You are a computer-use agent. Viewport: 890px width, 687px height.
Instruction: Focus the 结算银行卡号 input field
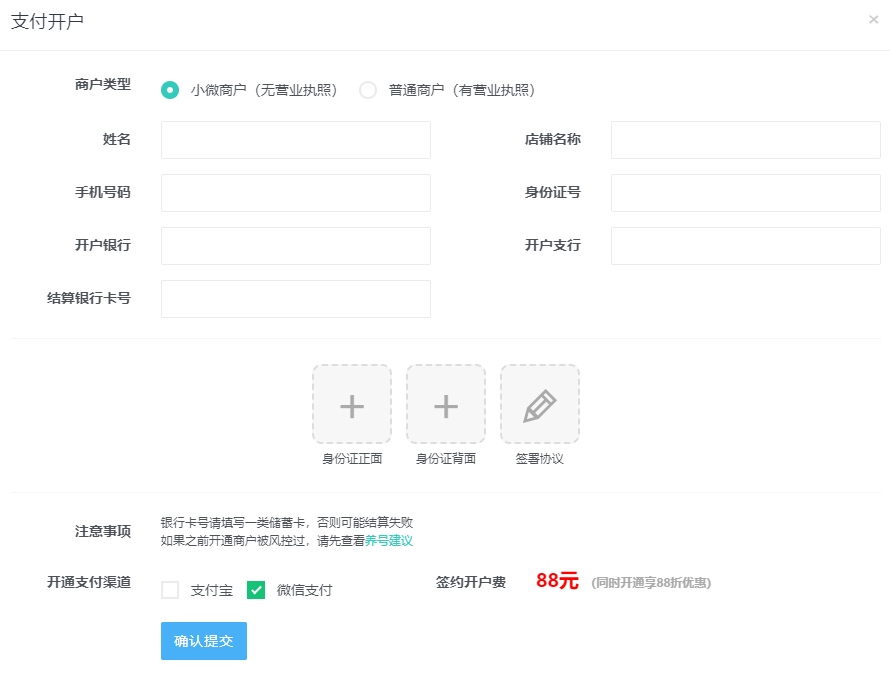pyautogui.click(x=295, y=298)
